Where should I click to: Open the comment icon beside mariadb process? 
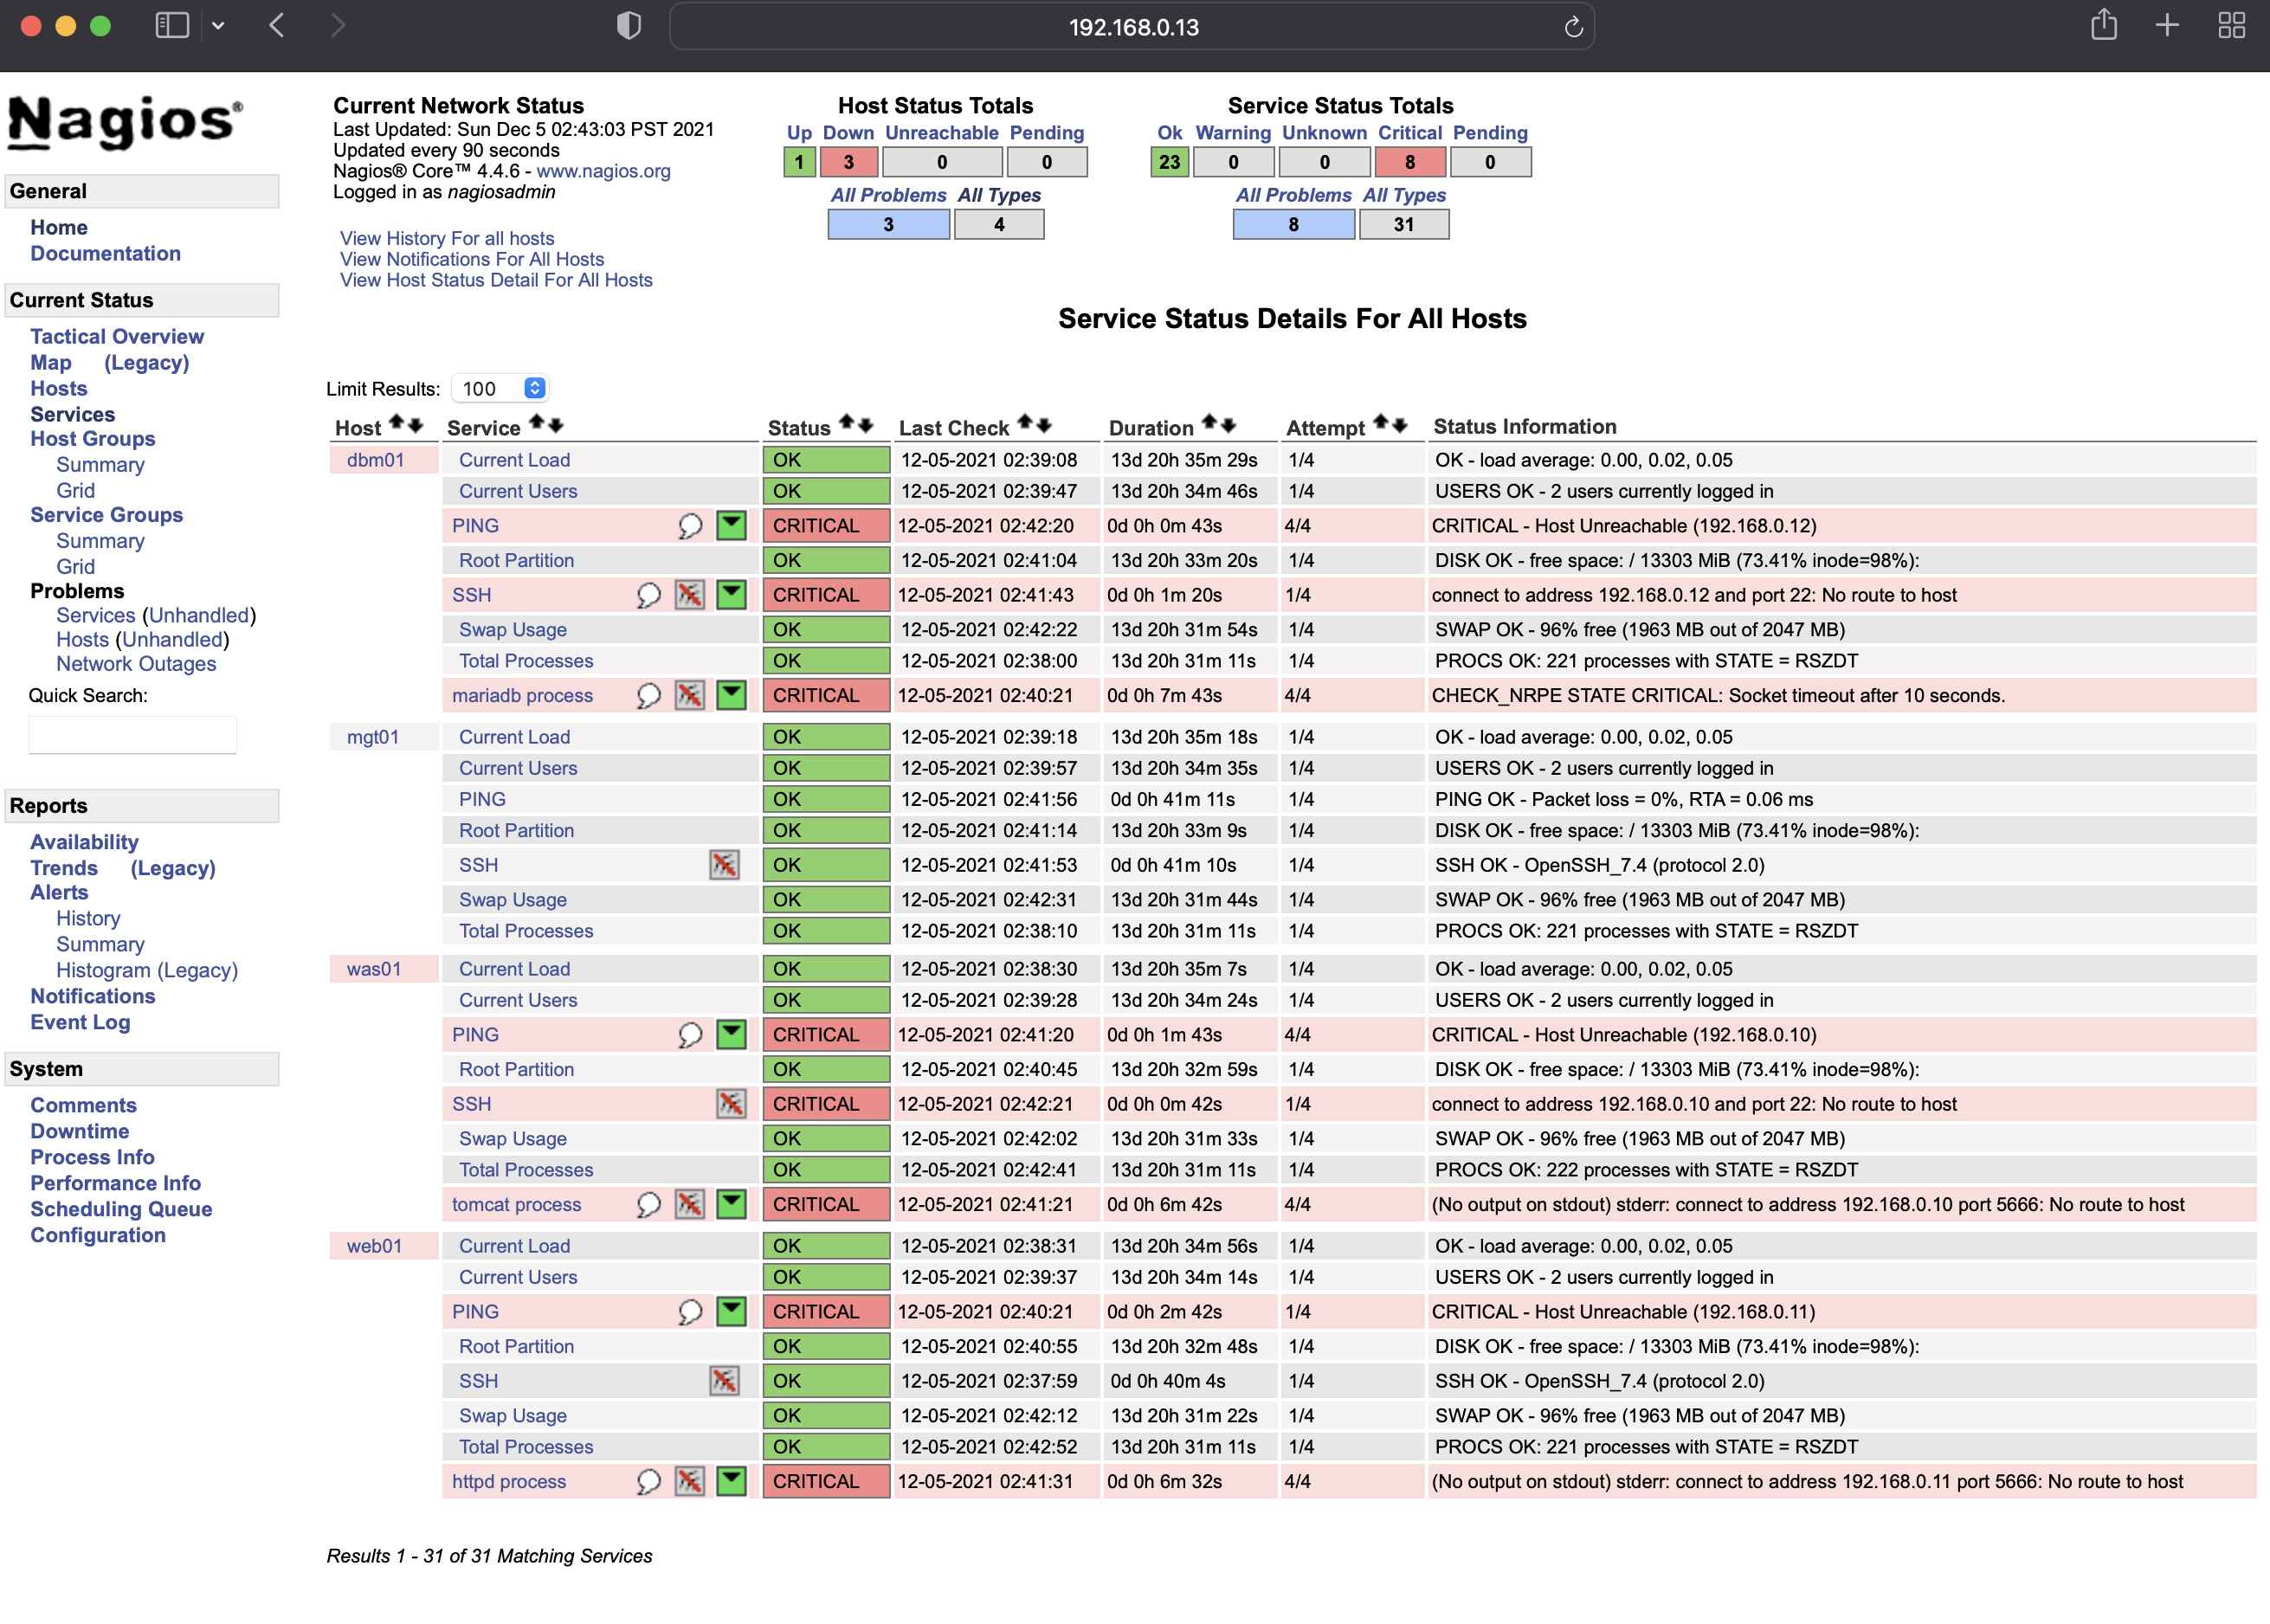[648, 695]
